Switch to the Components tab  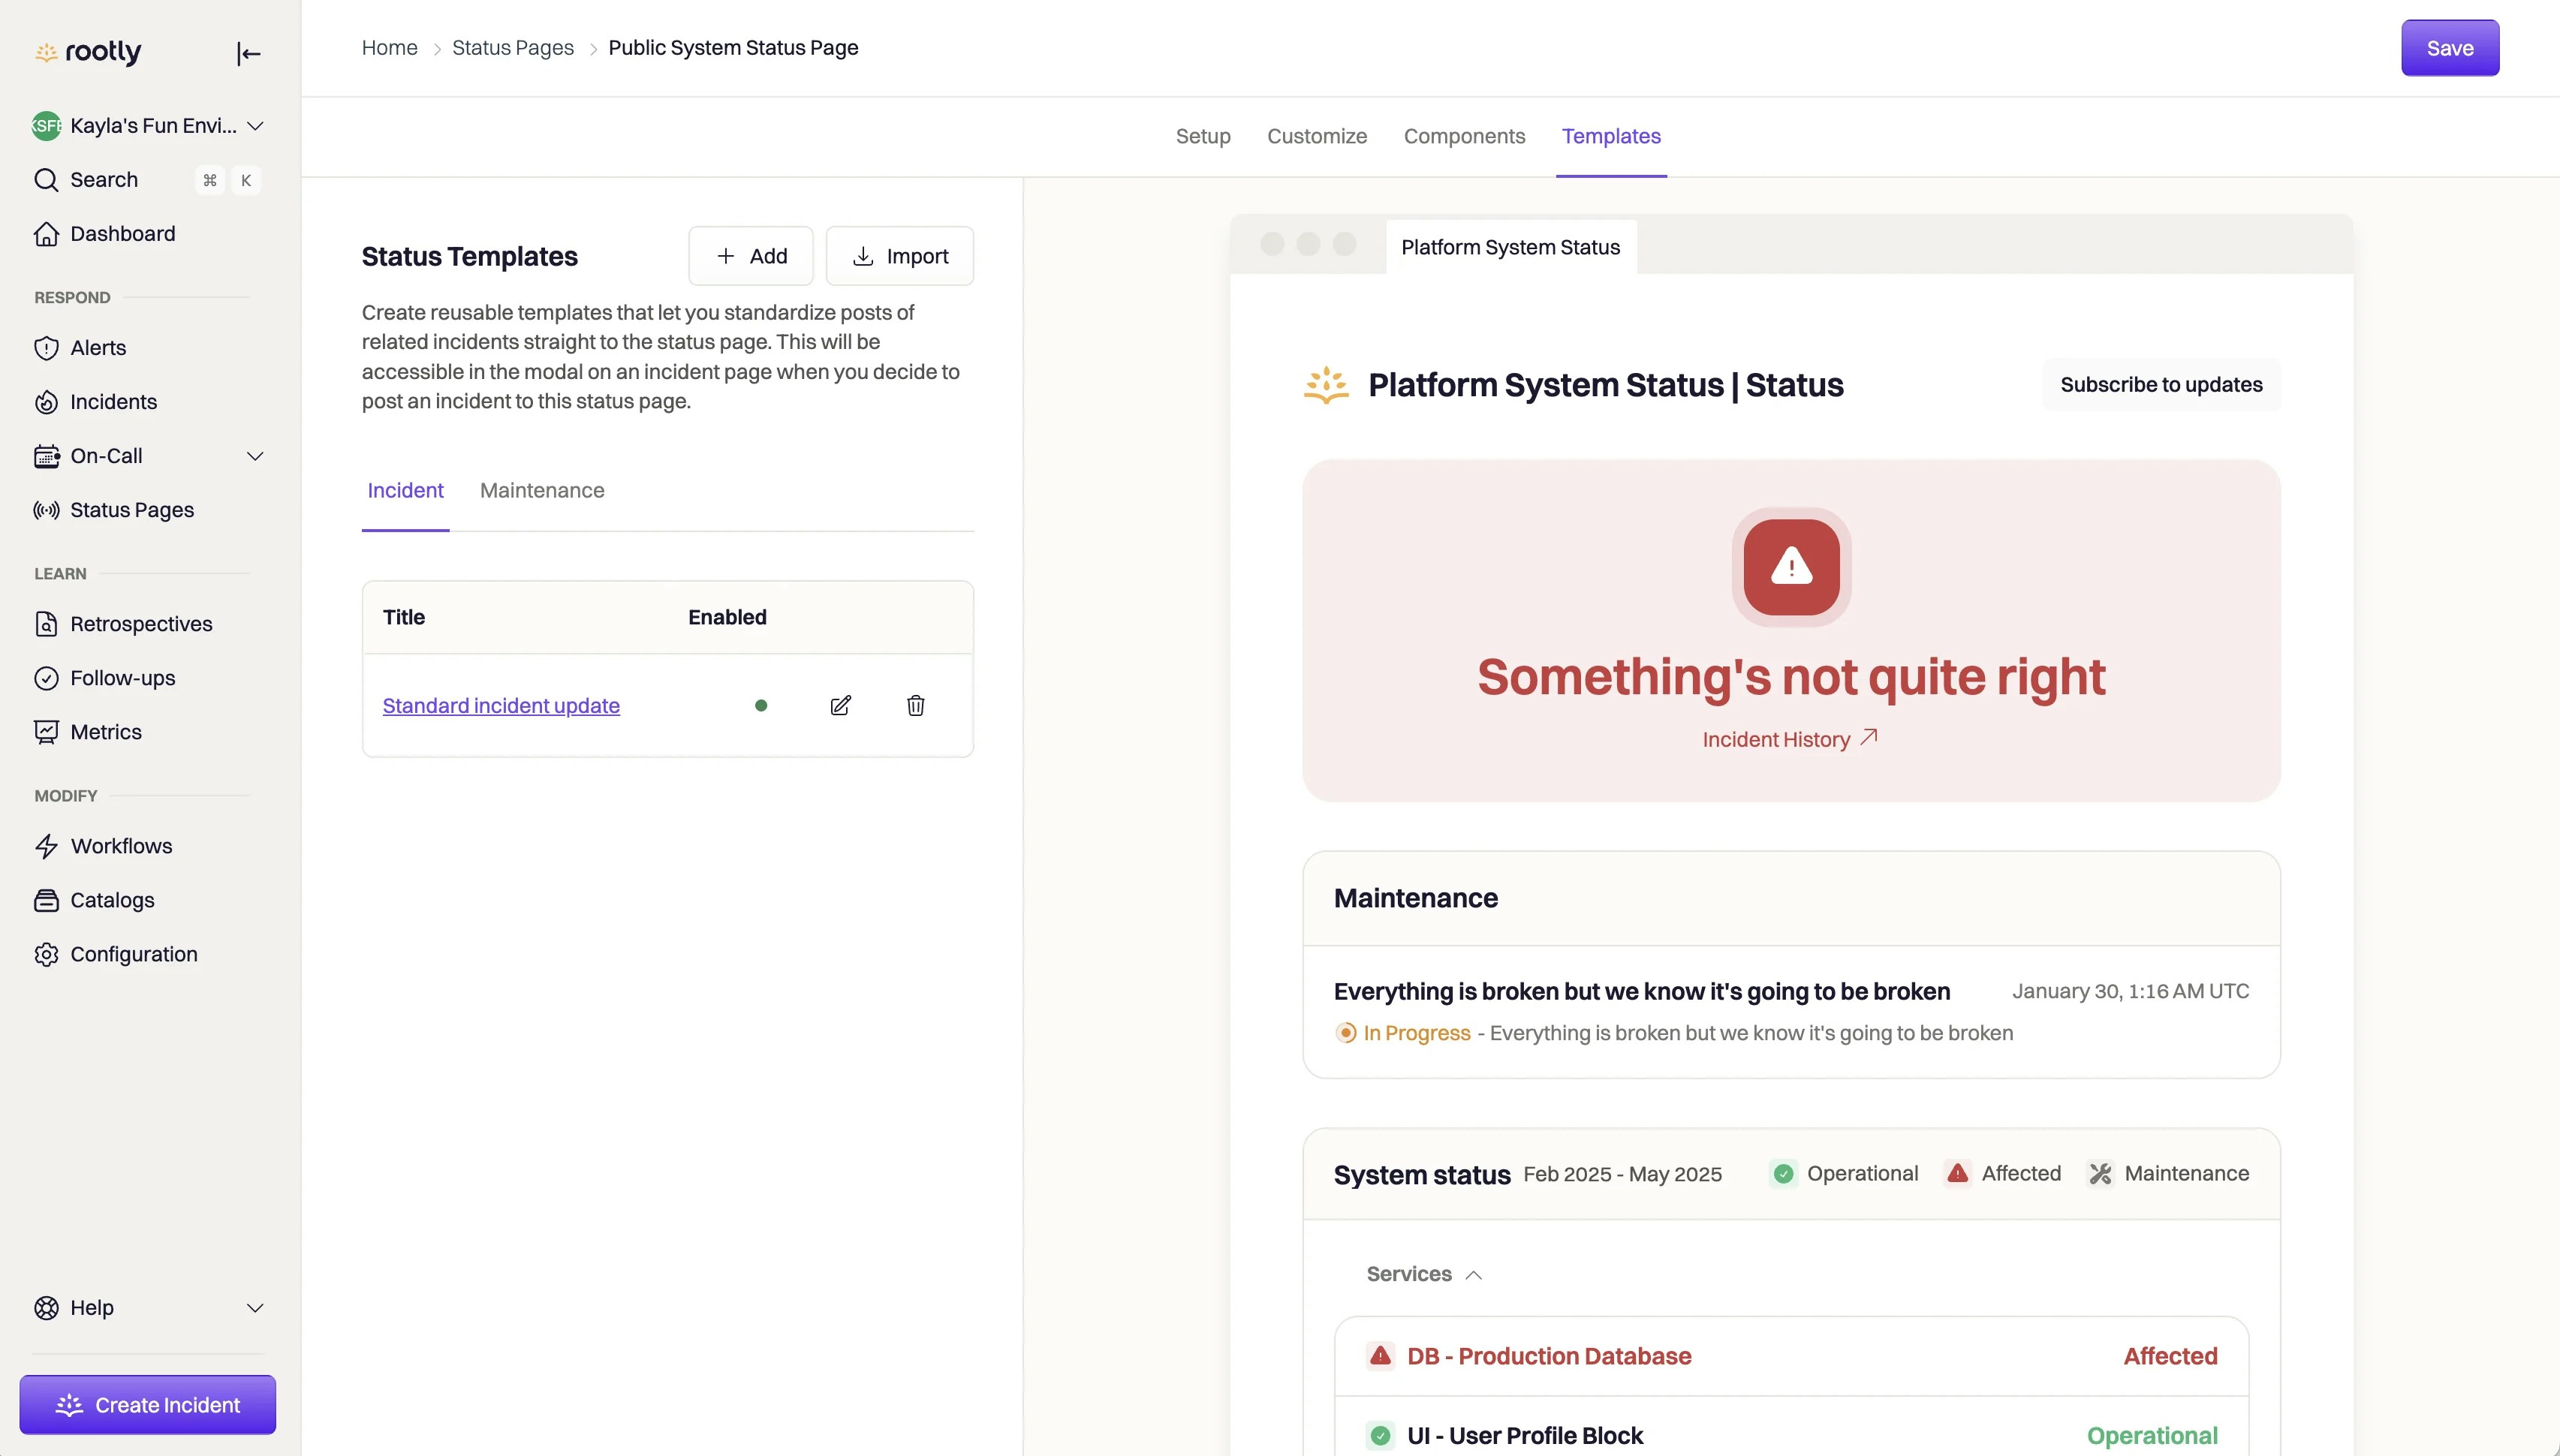point(1464,136)
